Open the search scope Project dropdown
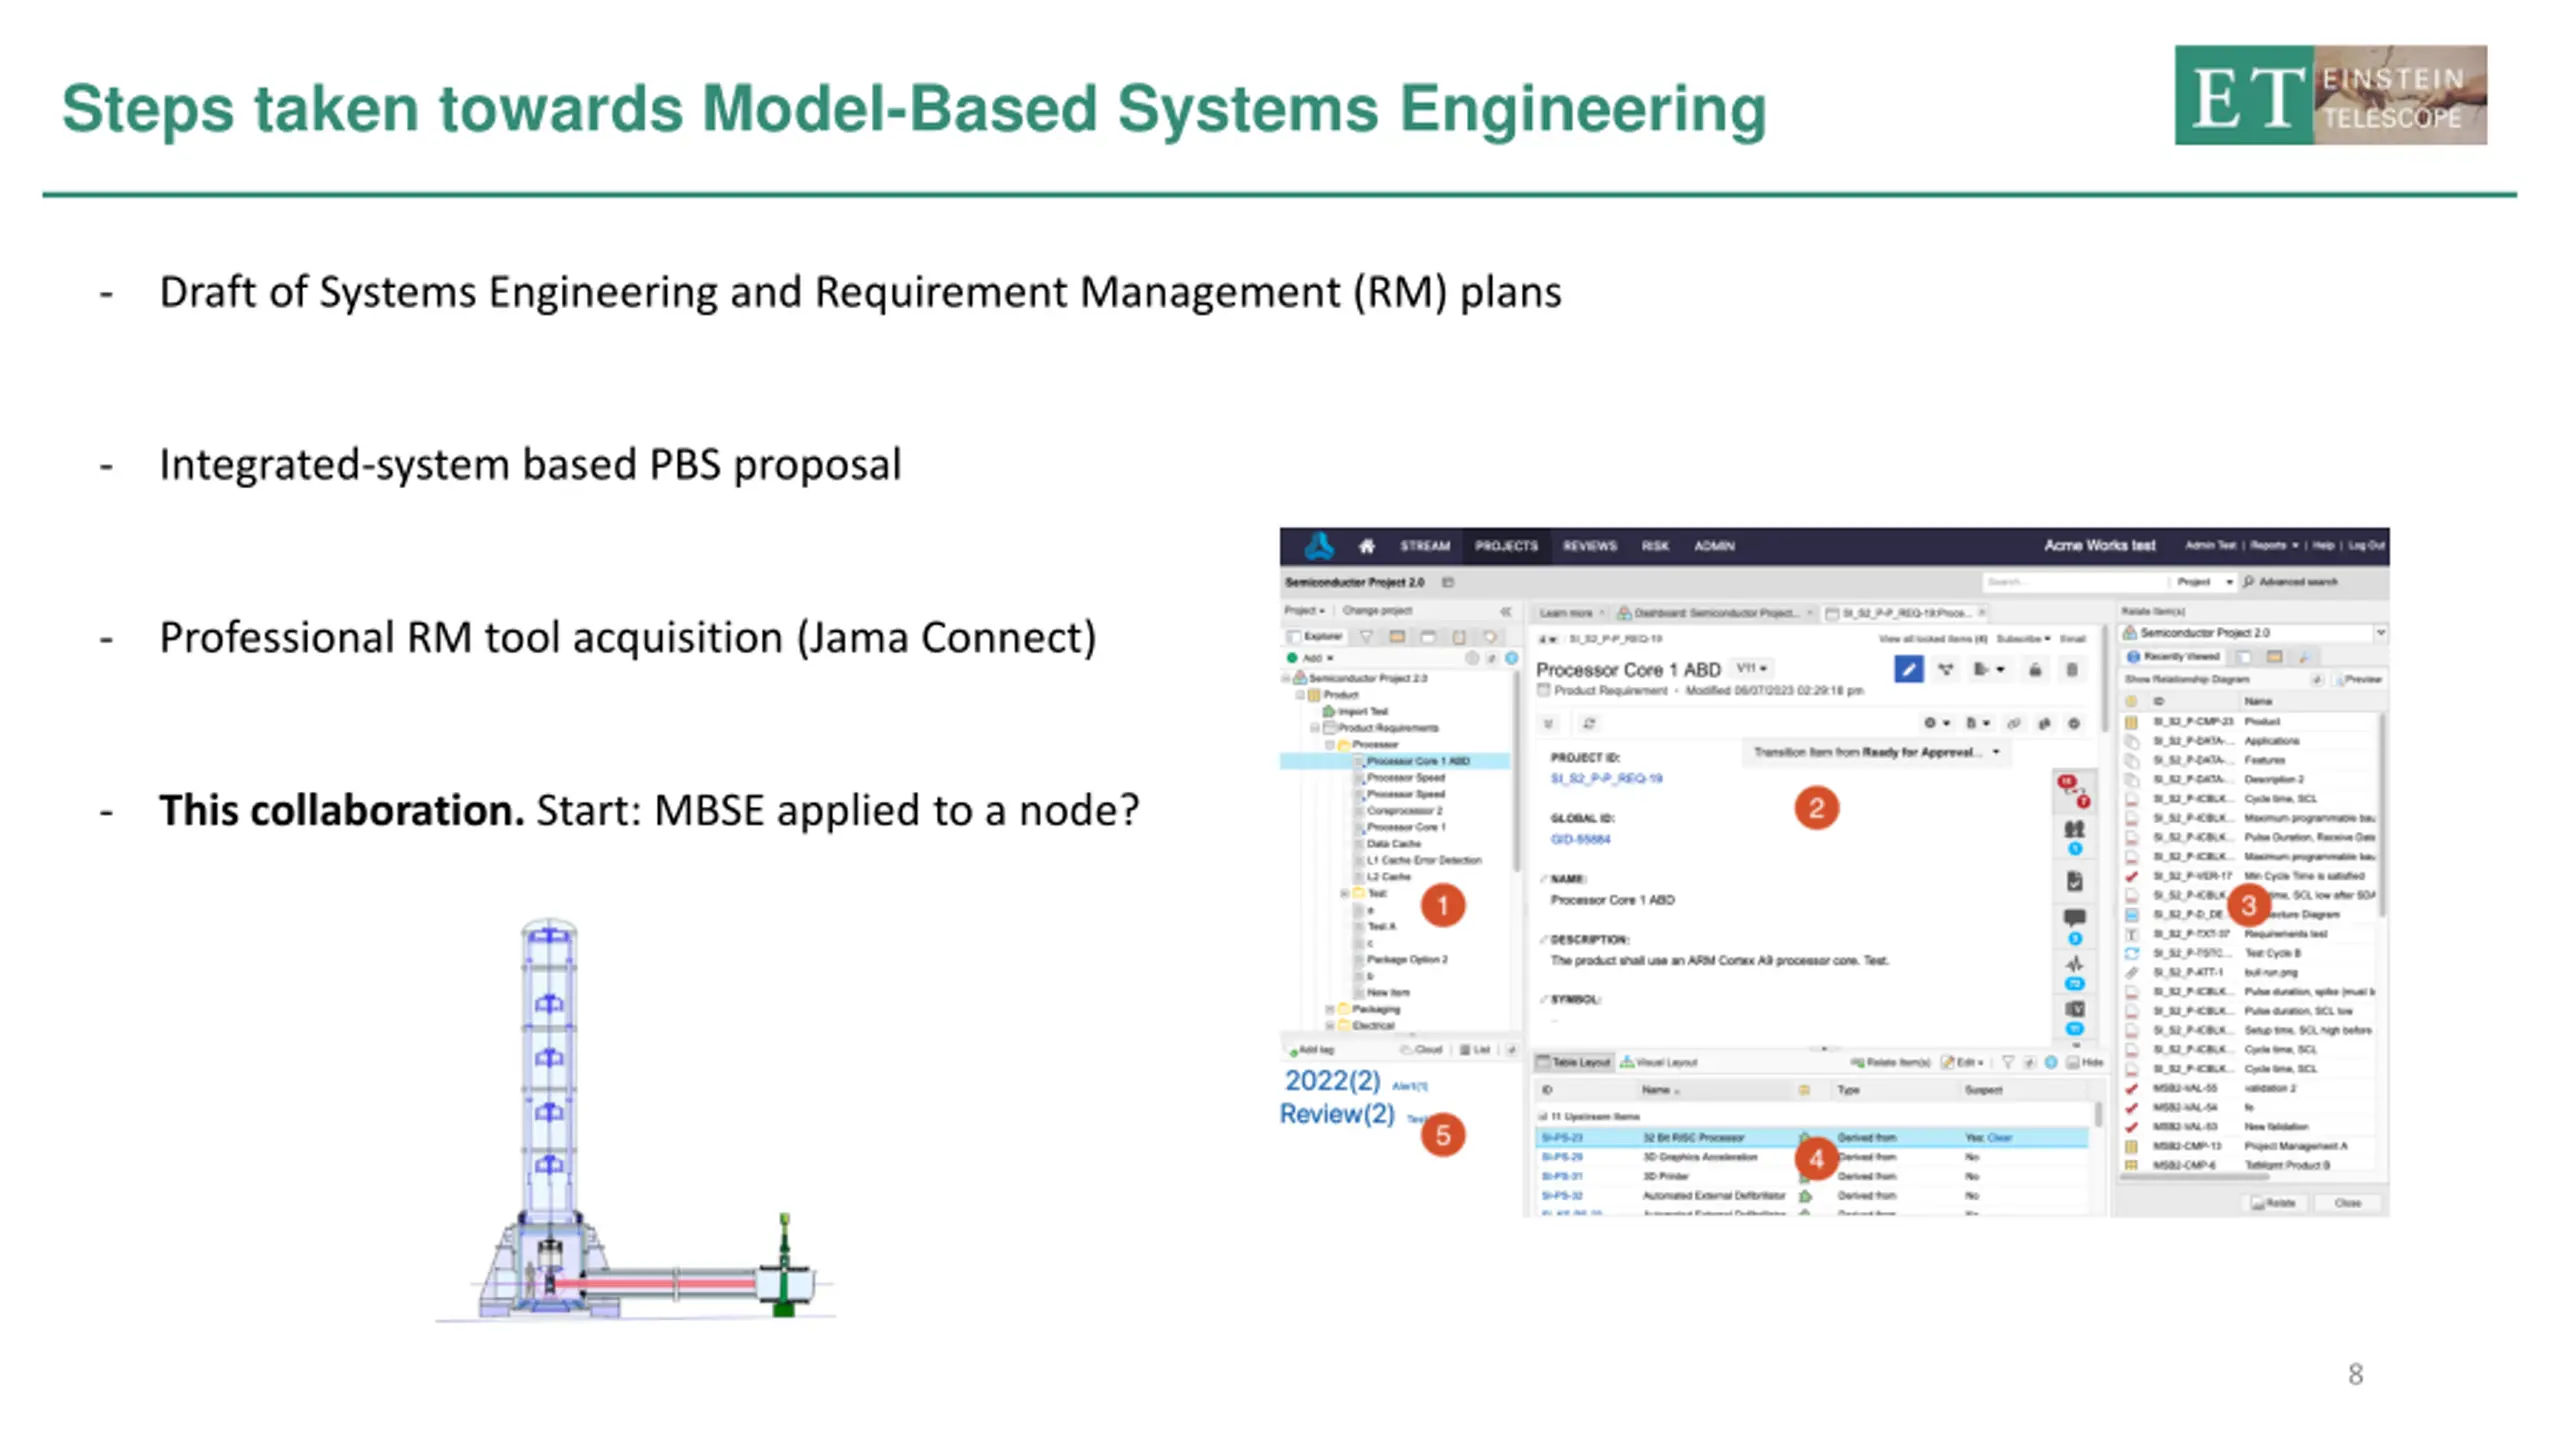The image size is (2560, 1440). tap(2204, 582)
